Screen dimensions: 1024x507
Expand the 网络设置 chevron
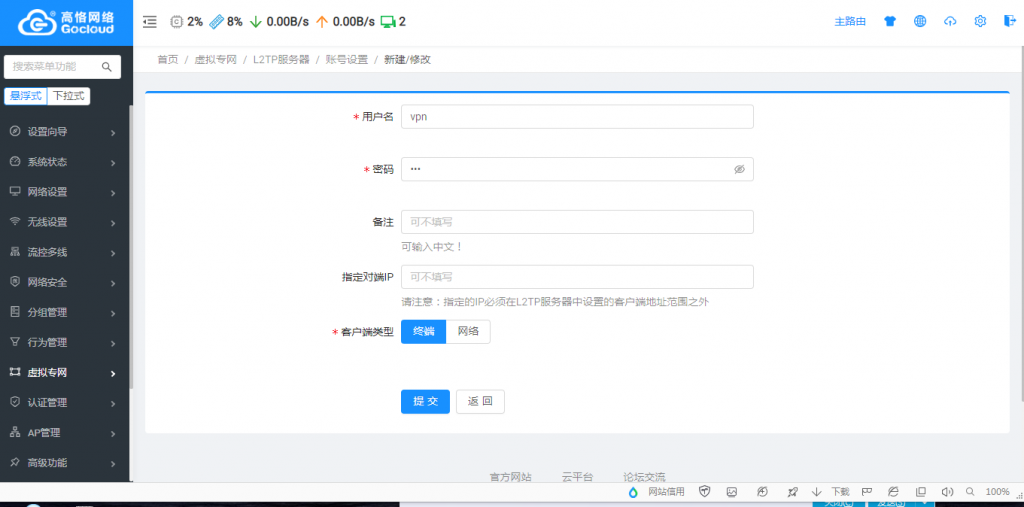(114, 193)
